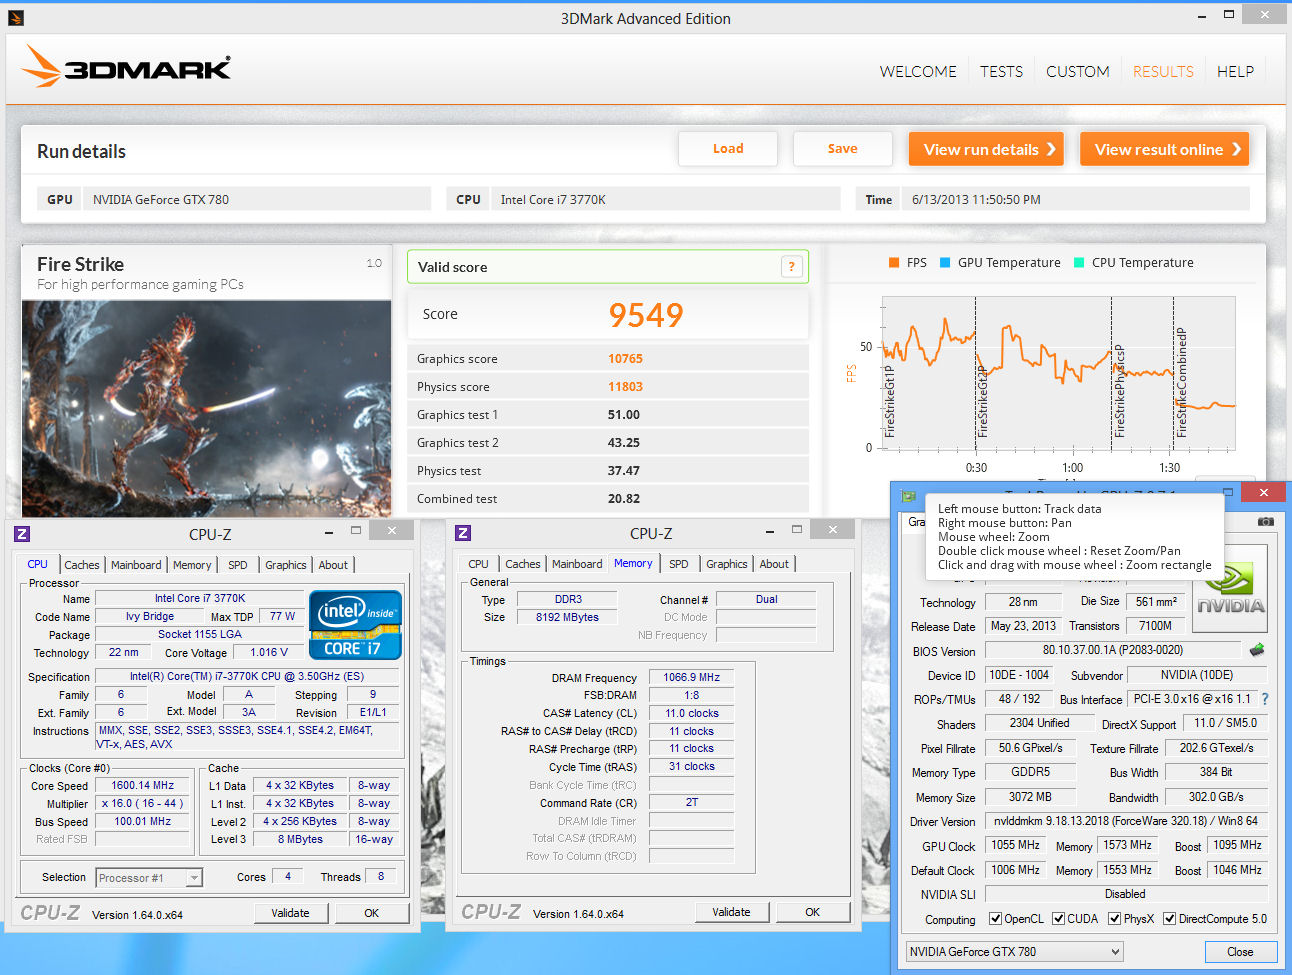
Task: Open the TESTS menu in 3DMark
Action: pos(1001,71)
